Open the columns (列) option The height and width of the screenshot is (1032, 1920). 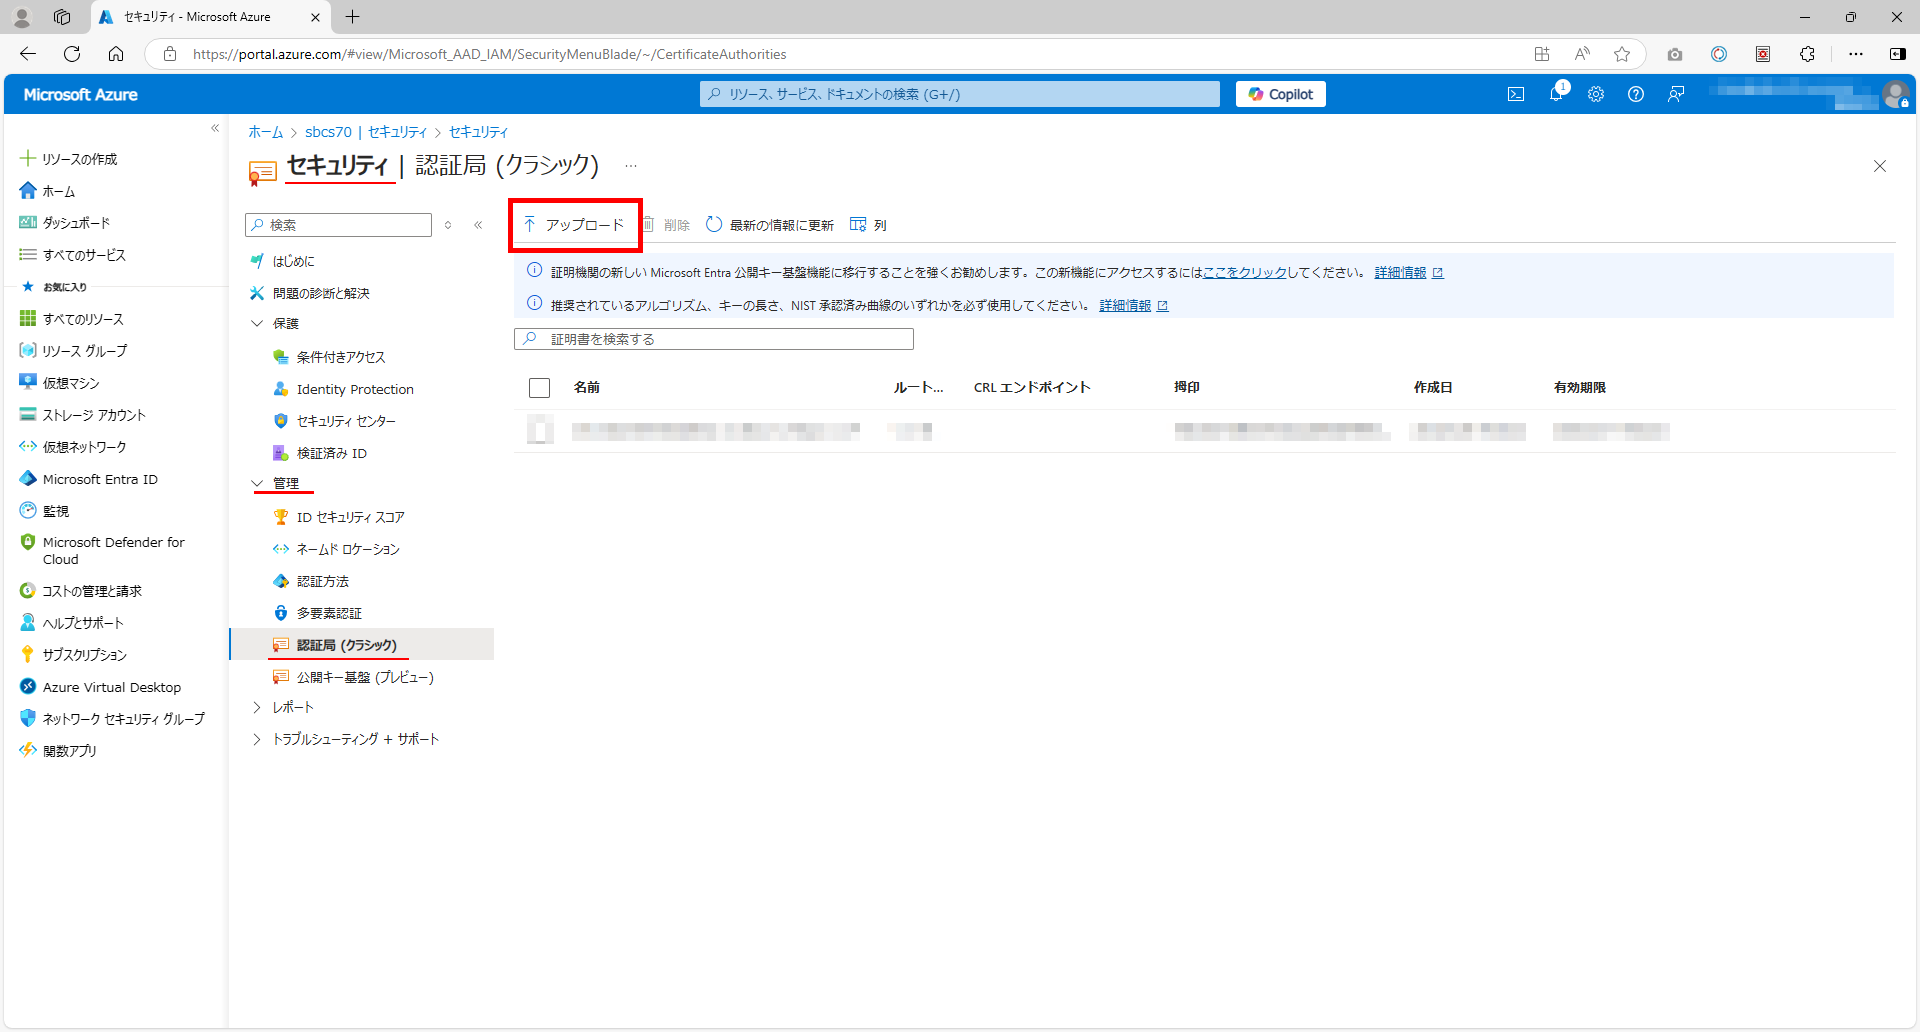[868, 225]
